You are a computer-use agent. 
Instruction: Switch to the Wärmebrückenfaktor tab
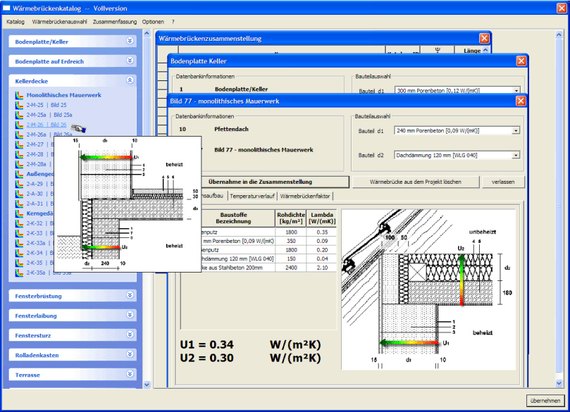click(x=305, y=196)
